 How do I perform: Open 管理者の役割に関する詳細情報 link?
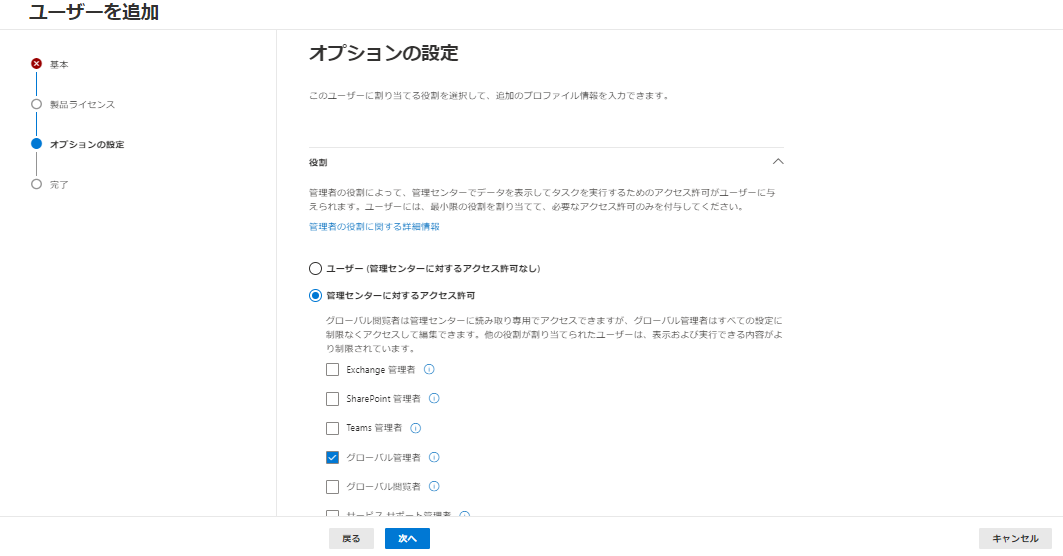pyautogui.click(x=374, y=226)
